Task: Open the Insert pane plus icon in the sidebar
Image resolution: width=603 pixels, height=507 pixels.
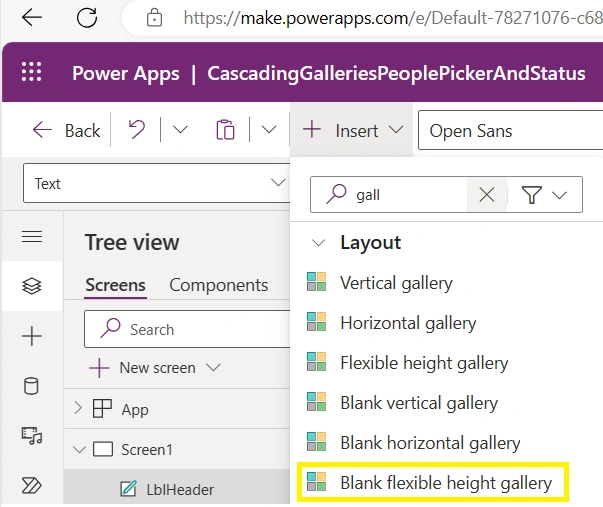Action: pyautogui.click(x=32, y=336)
